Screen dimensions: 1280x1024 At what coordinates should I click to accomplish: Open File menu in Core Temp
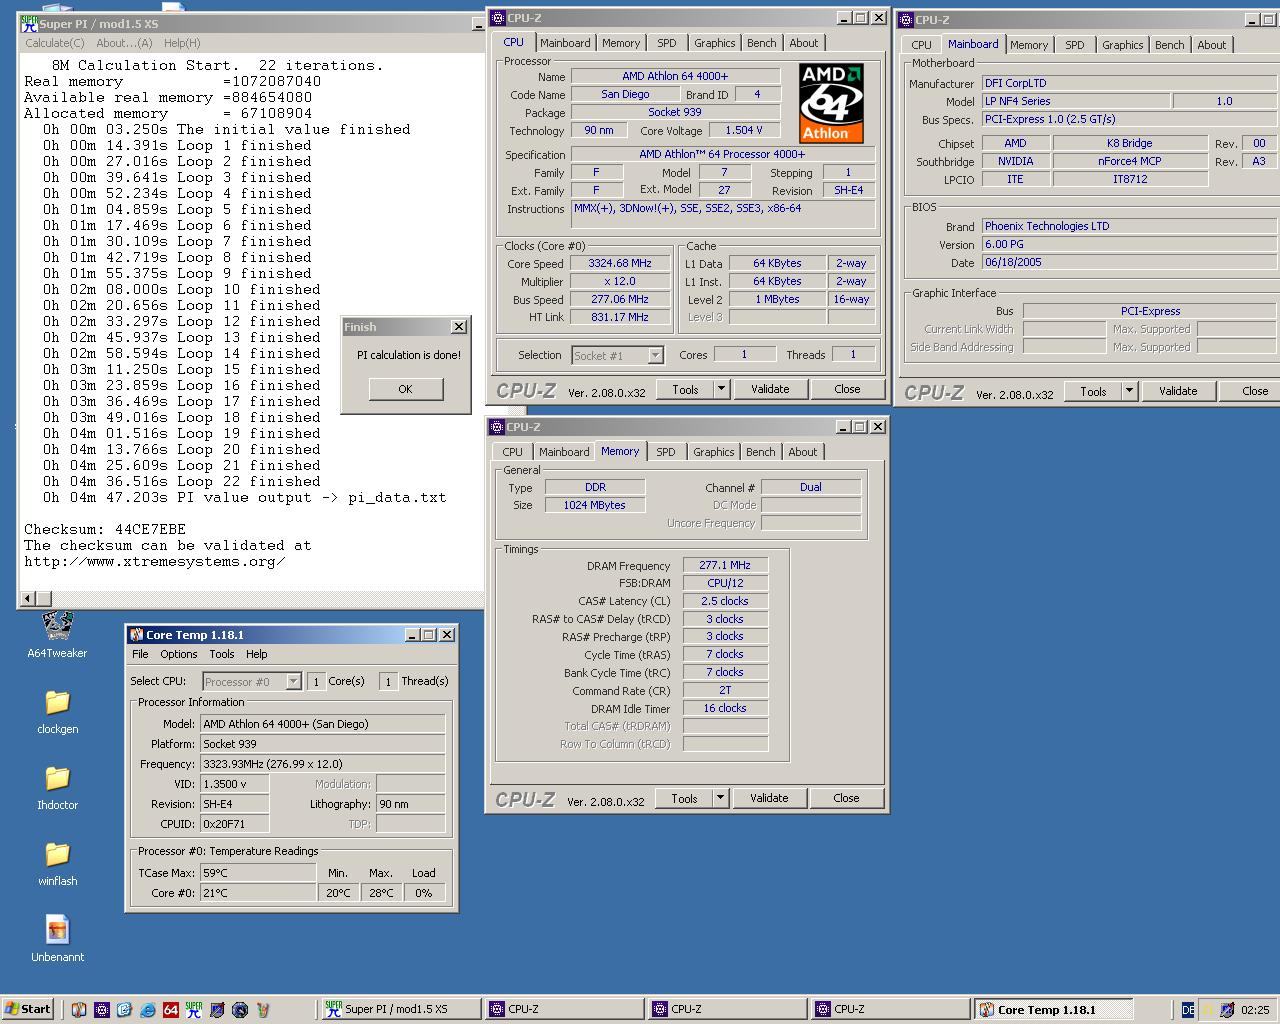[140, 654]
